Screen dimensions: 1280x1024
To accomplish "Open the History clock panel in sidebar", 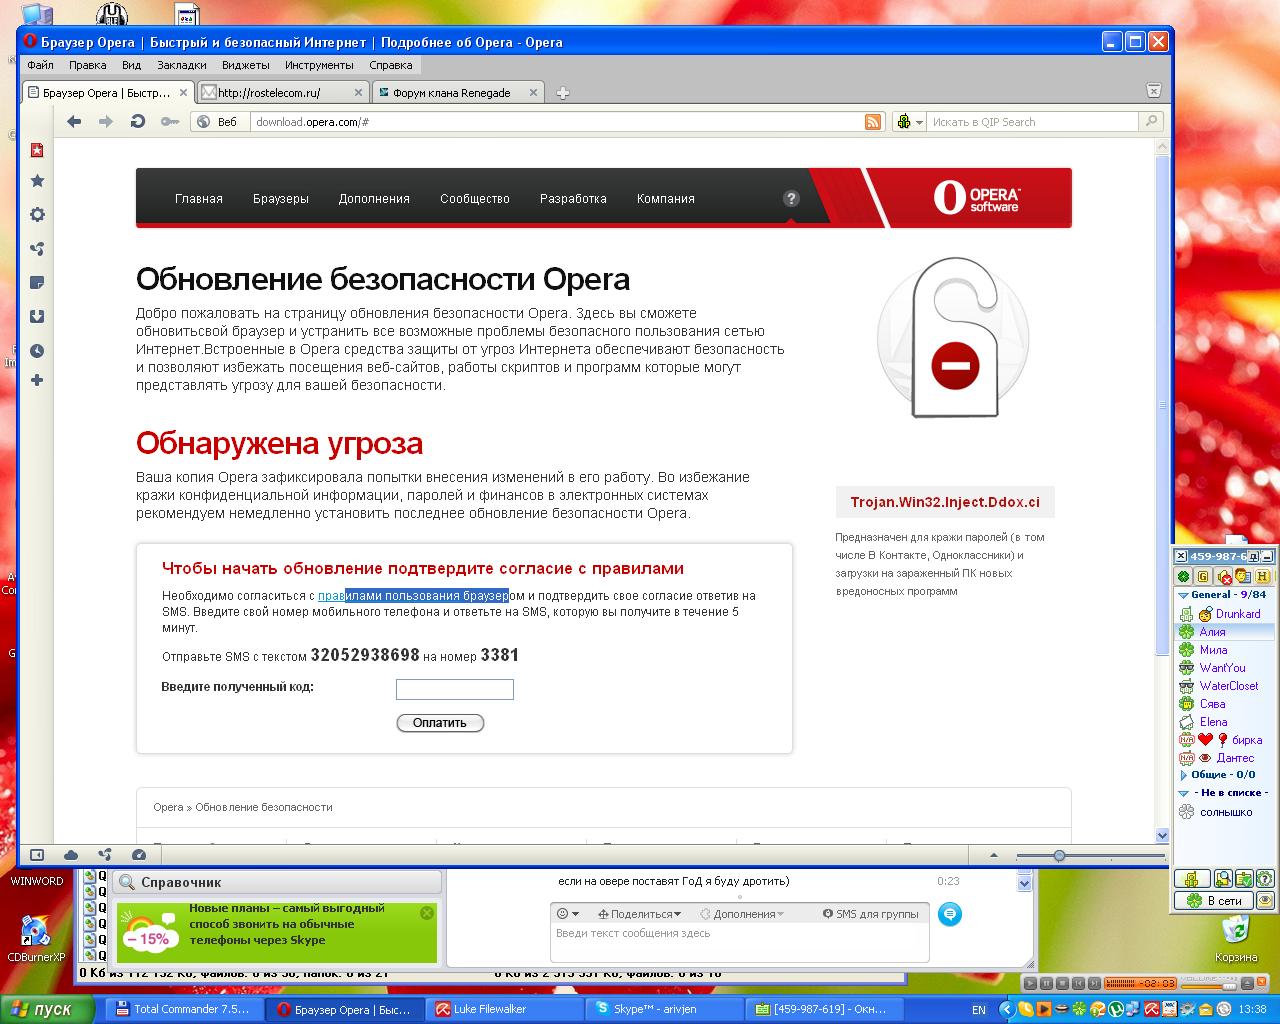I will (37, 351).
